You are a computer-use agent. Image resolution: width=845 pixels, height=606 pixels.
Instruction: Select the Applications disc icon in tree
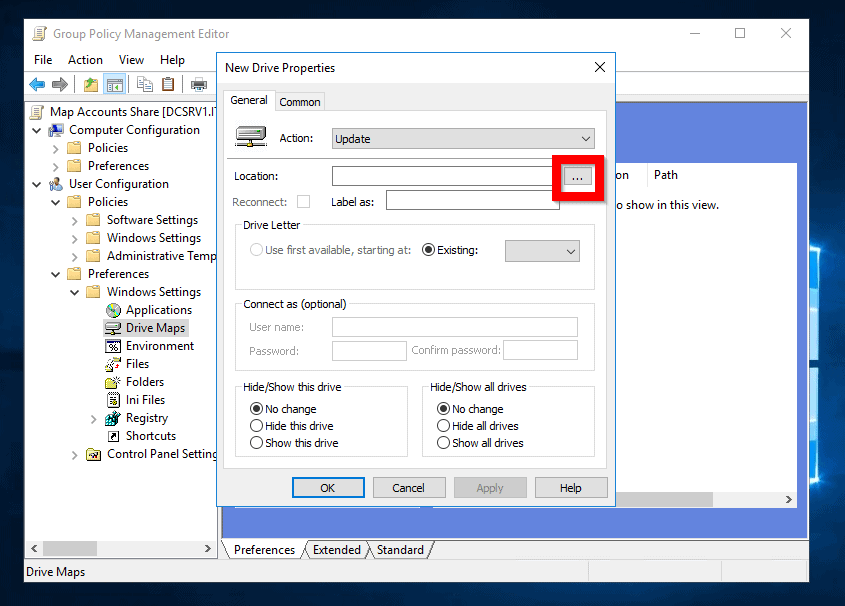click(114, 310)
